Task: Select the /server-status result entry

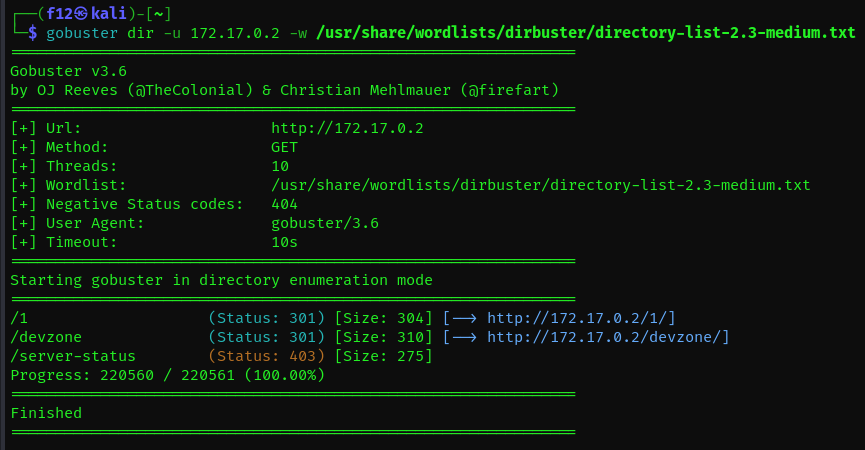Action: click(73, 356)
